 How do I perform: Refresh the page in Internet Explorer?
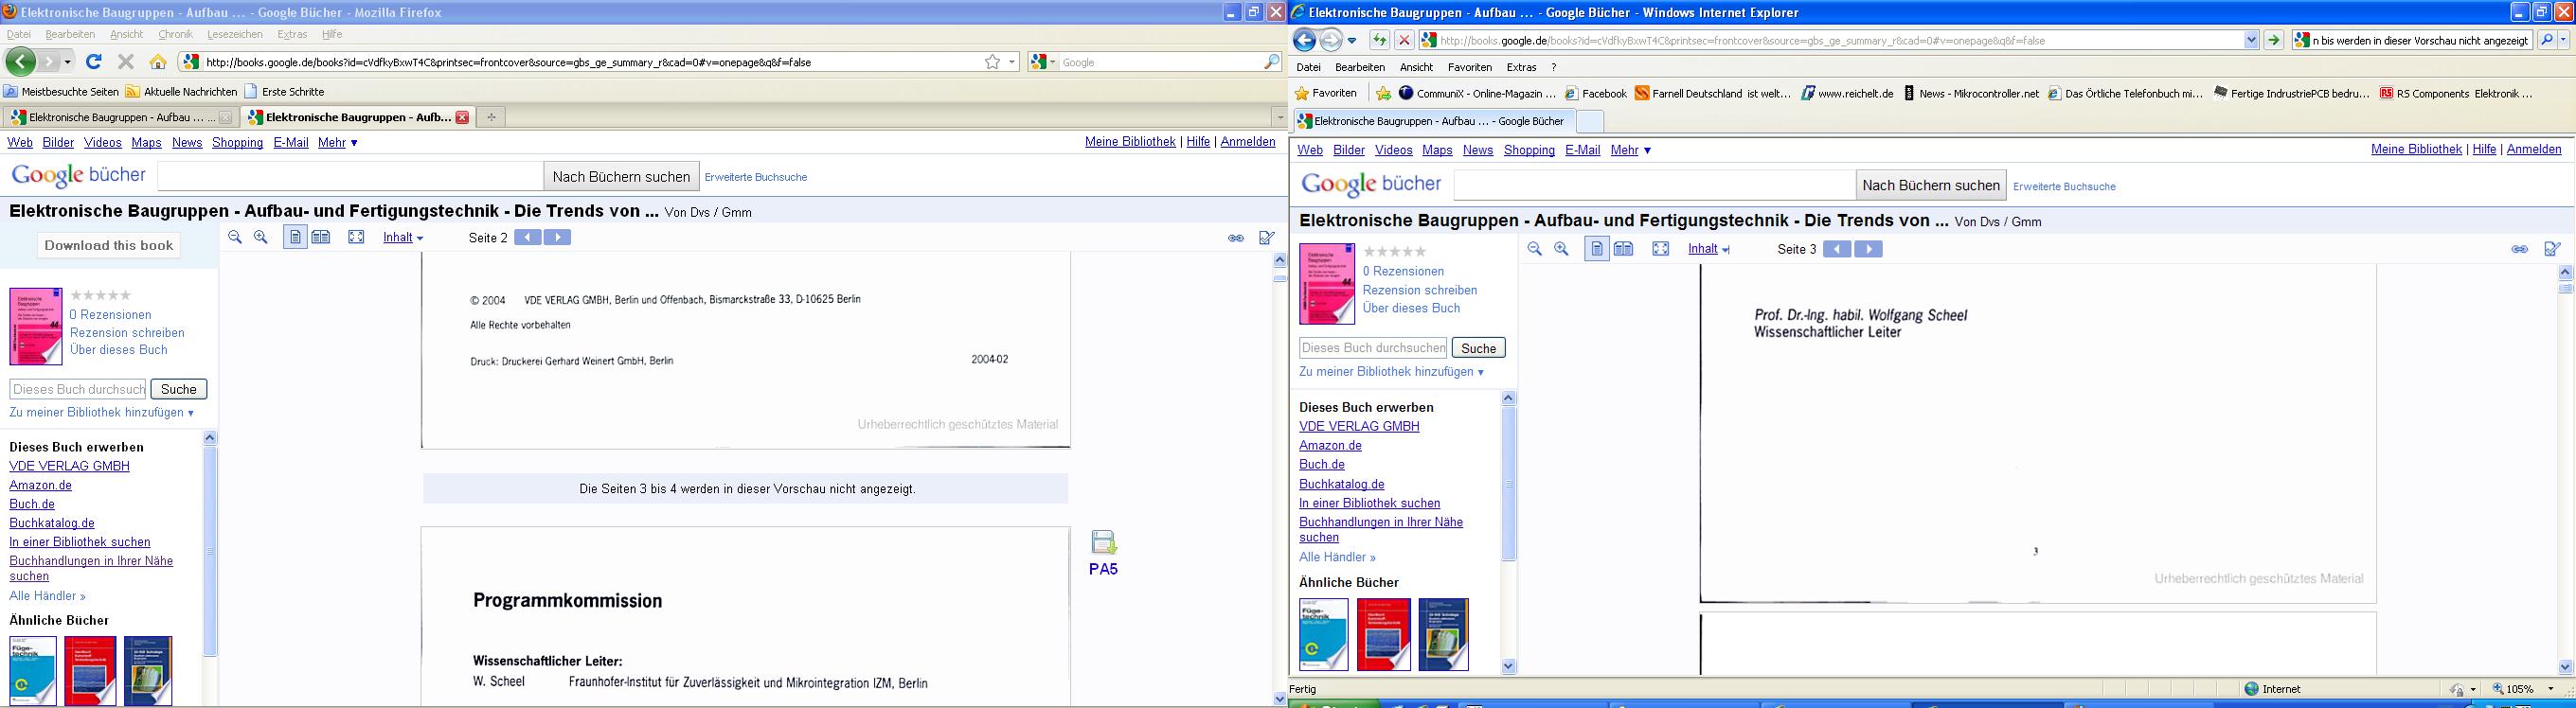[x=1379, y=40]
